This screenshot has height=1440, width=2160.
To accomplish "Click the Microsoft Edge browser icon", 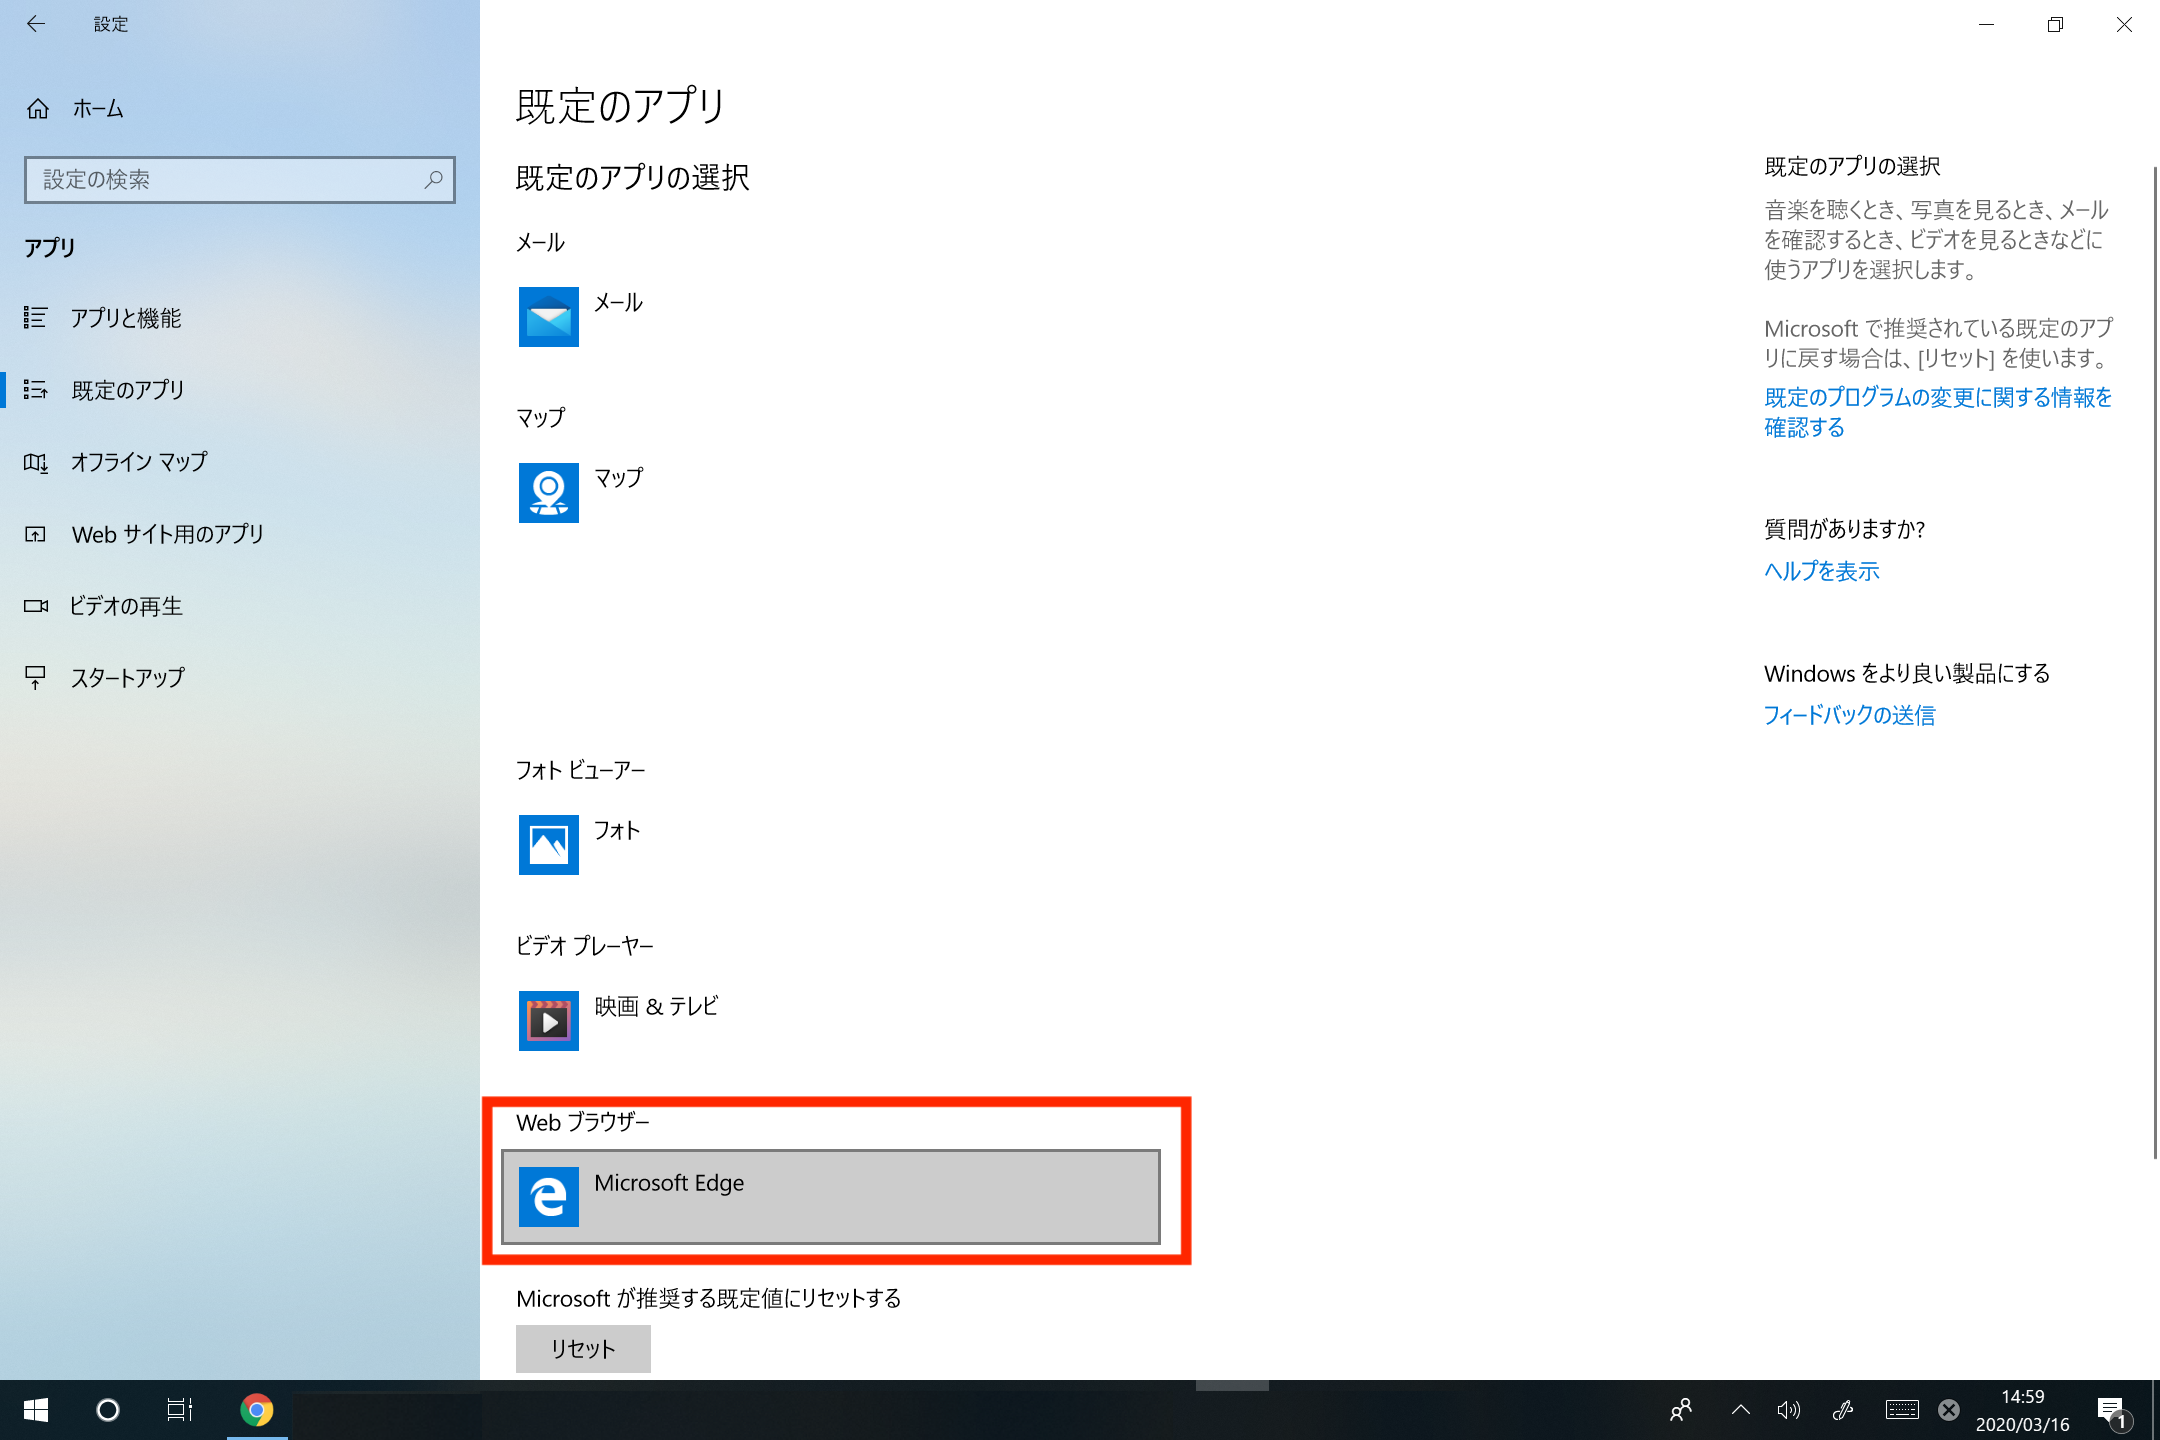I will (x=548, y=1197).
